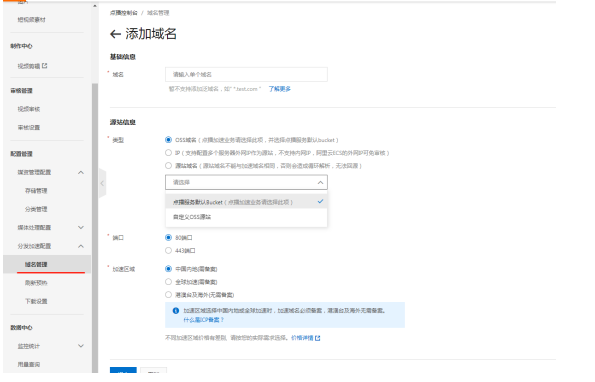Expand the 监控统计 sidebar group
Viewport: 595px width, 382px height.
tap(81, 346)
